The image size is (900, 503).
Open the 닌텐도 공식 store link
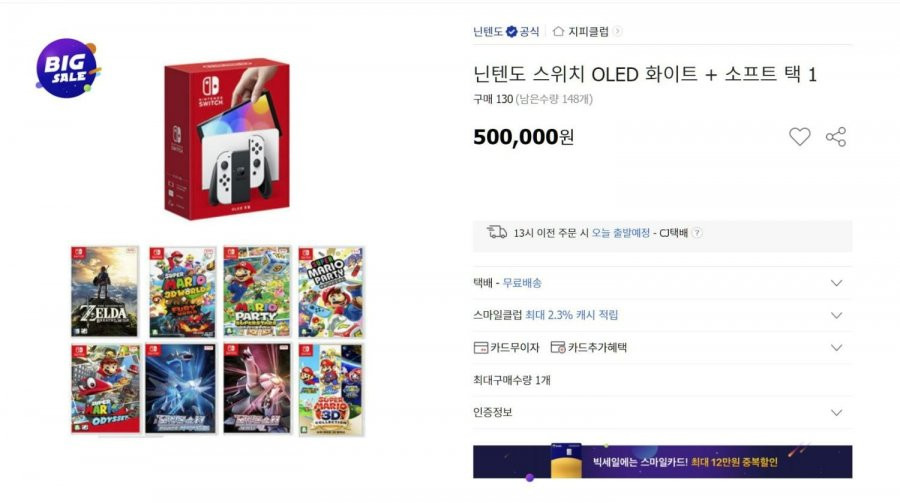point(506,31)
